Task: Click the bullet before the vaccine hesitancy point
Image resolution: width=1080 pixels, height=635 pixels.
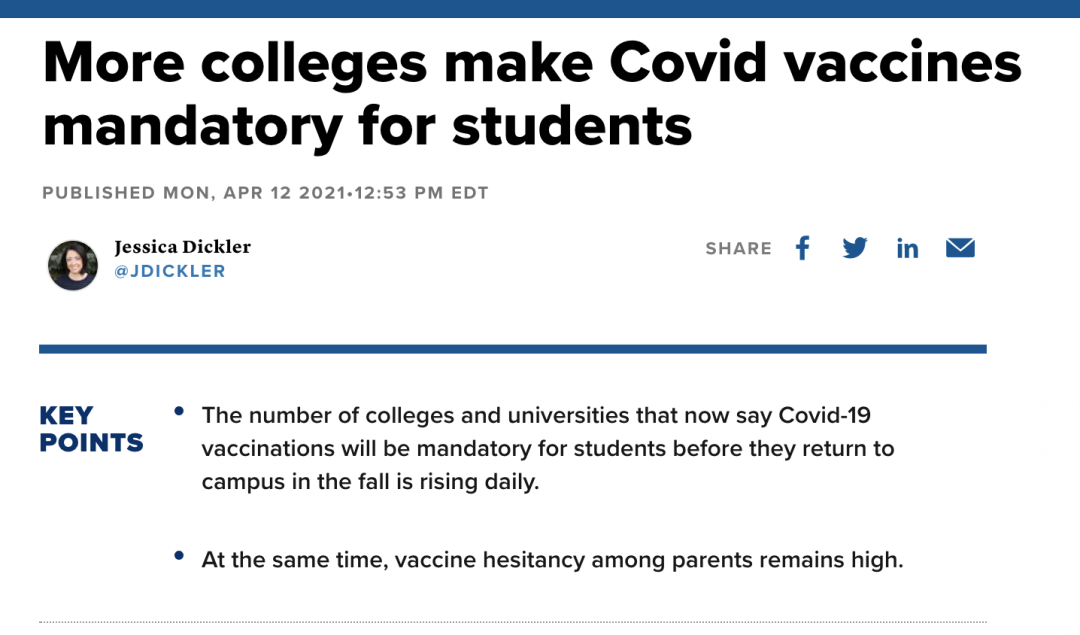Action: coord(179,556)
